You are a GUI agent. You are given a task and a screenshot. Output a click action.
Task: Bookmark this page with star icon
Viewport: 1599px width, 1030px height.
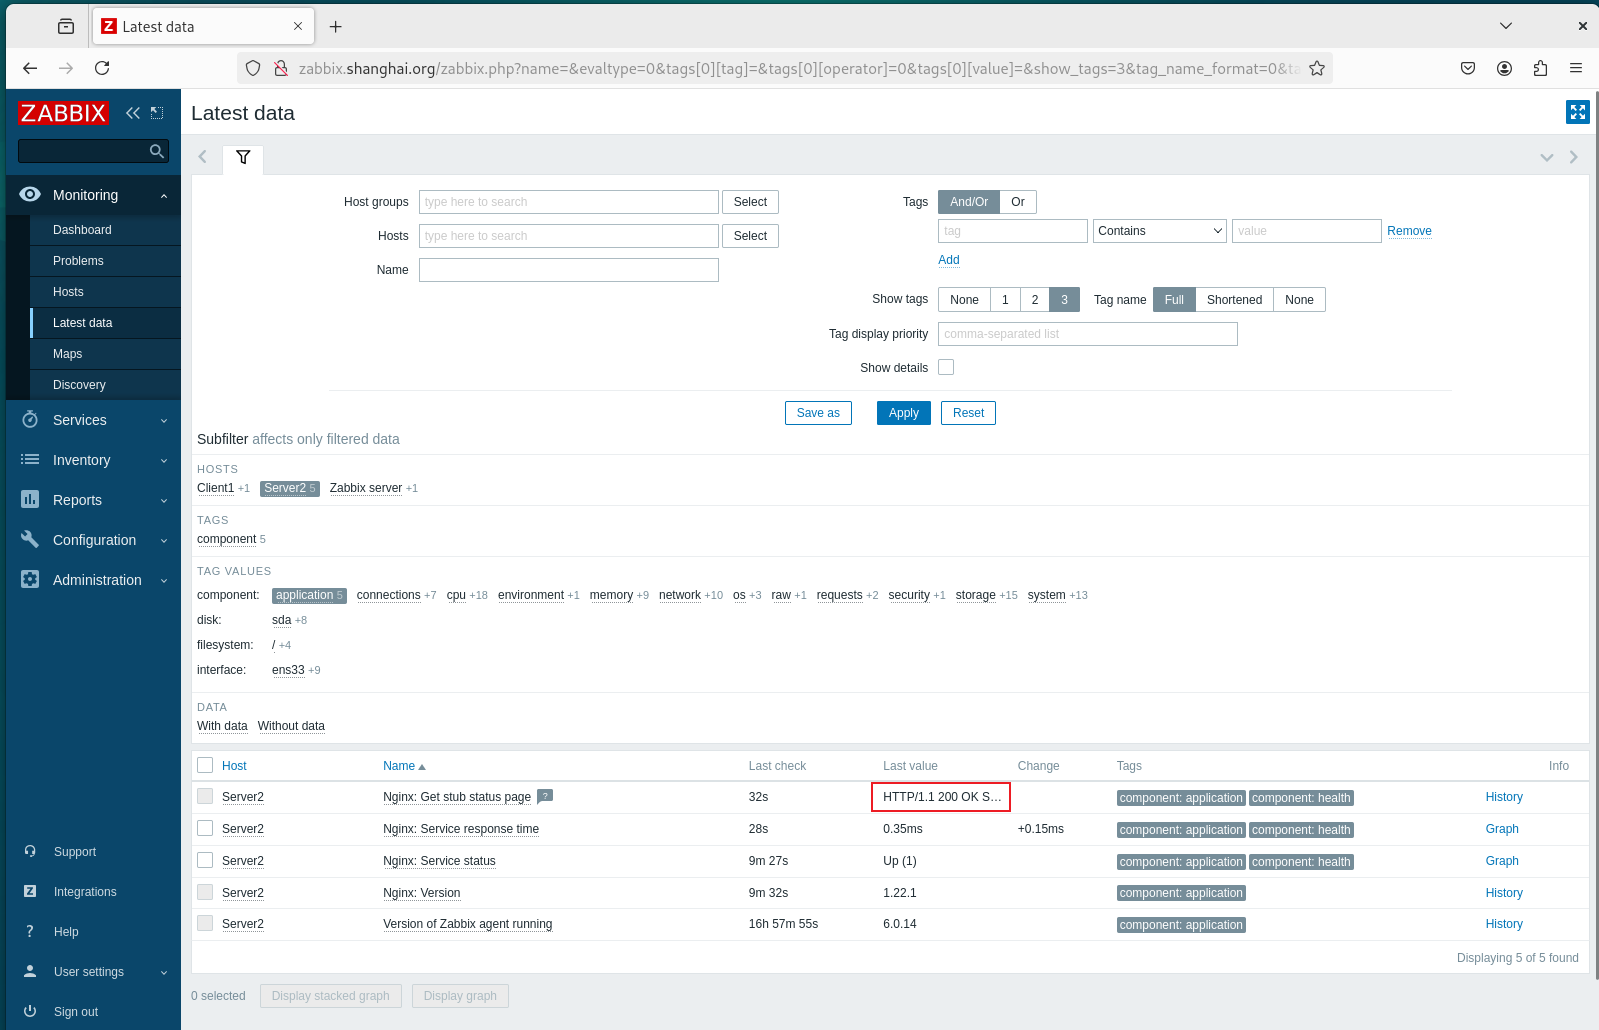pyautogui.click(x=1317, y=68)
